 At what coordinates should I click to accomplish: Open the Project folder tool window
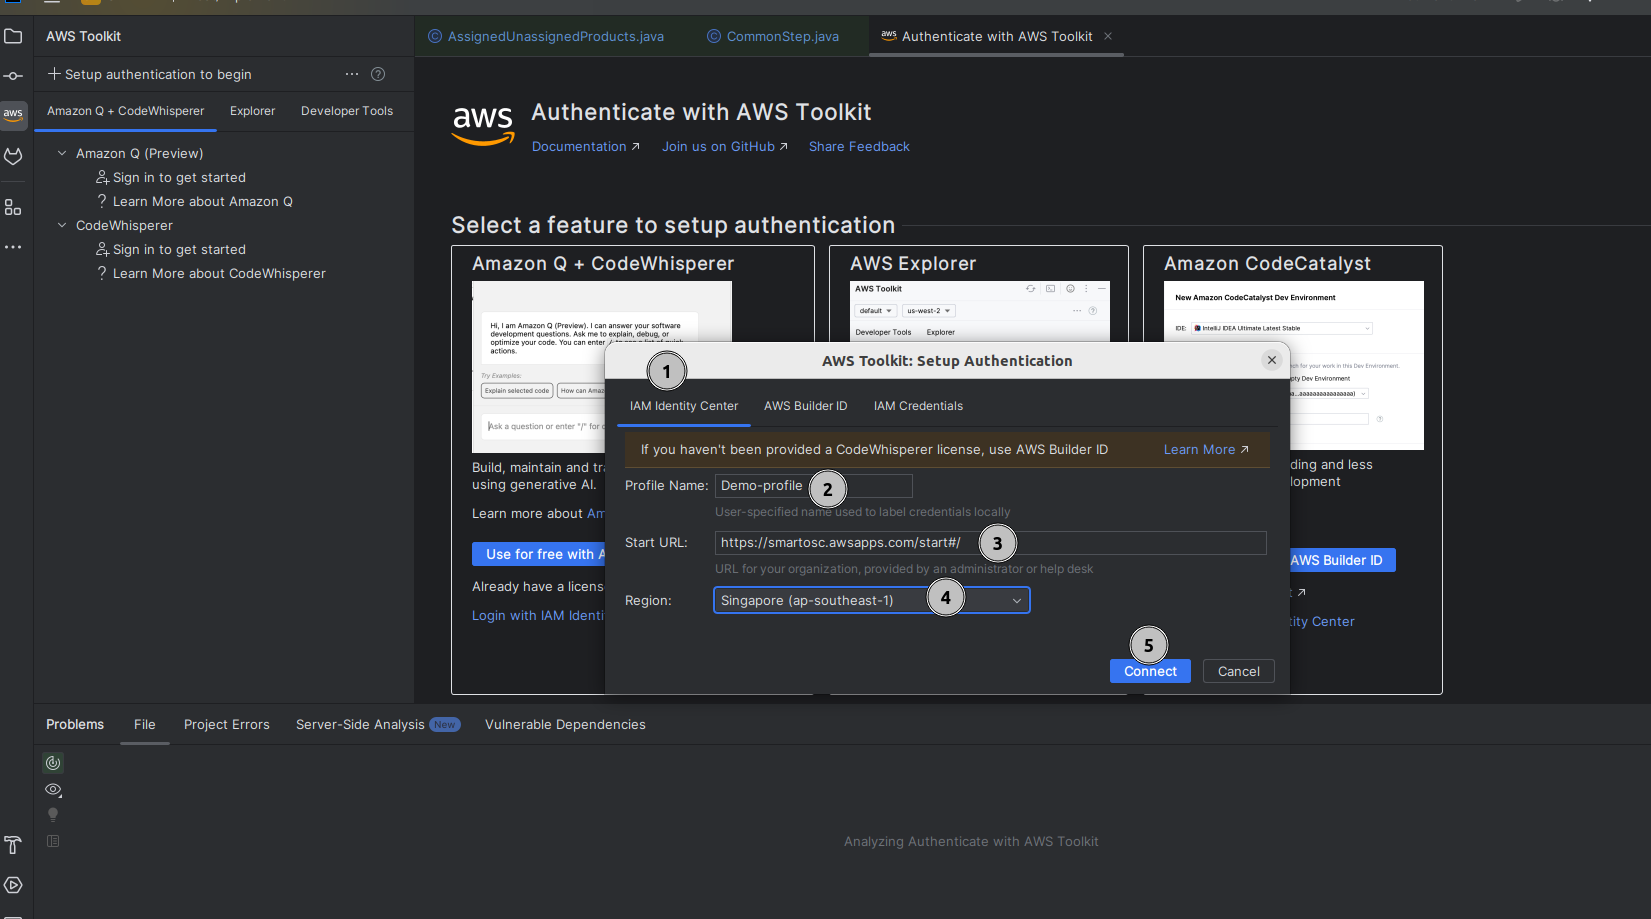pyautogui.click(x=13, y=37)
